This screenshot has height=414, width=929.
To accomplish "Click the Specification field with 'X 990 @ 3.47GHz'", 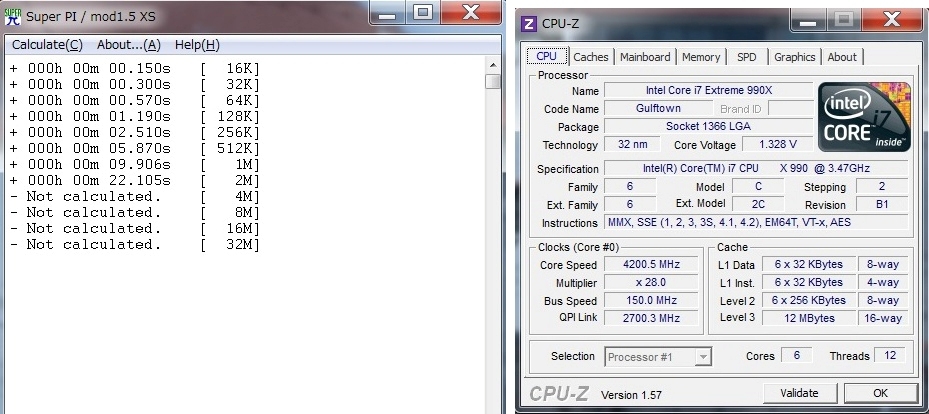I will [756, 169].
